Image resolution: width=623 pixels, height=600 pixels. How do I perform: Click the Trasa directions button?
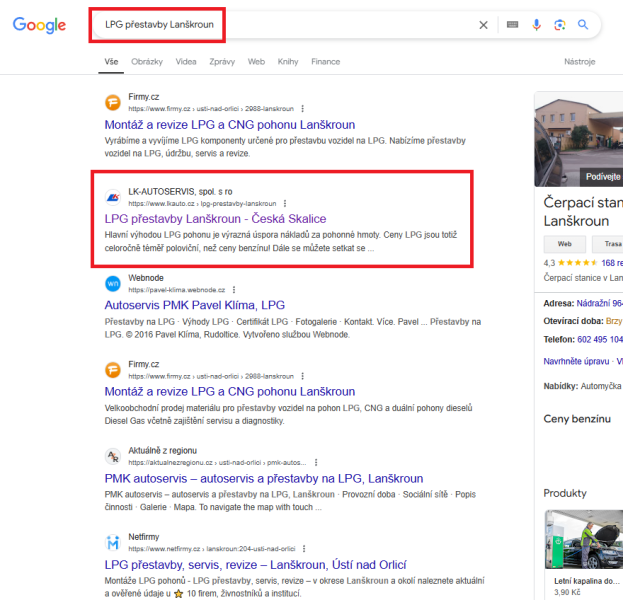tap(608, 244)
